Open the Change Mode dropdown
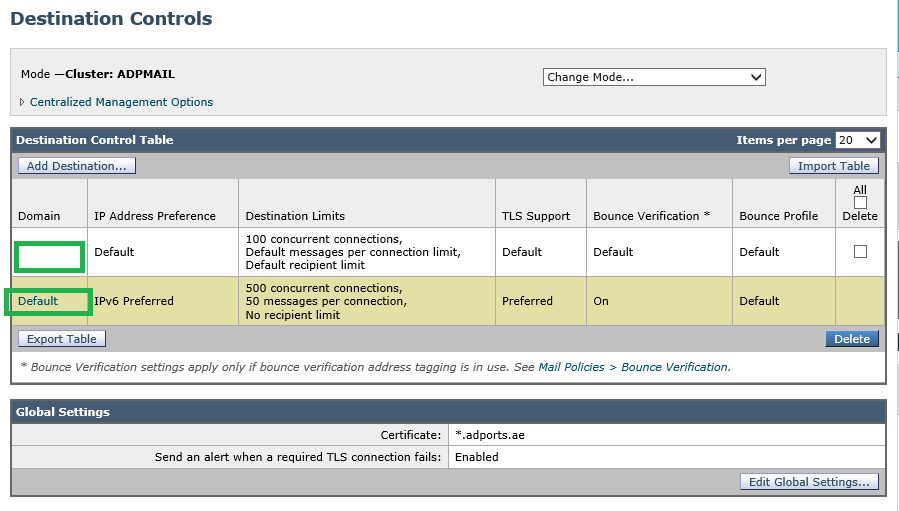Viewport: 899px width, 511px height. point(654,77)
